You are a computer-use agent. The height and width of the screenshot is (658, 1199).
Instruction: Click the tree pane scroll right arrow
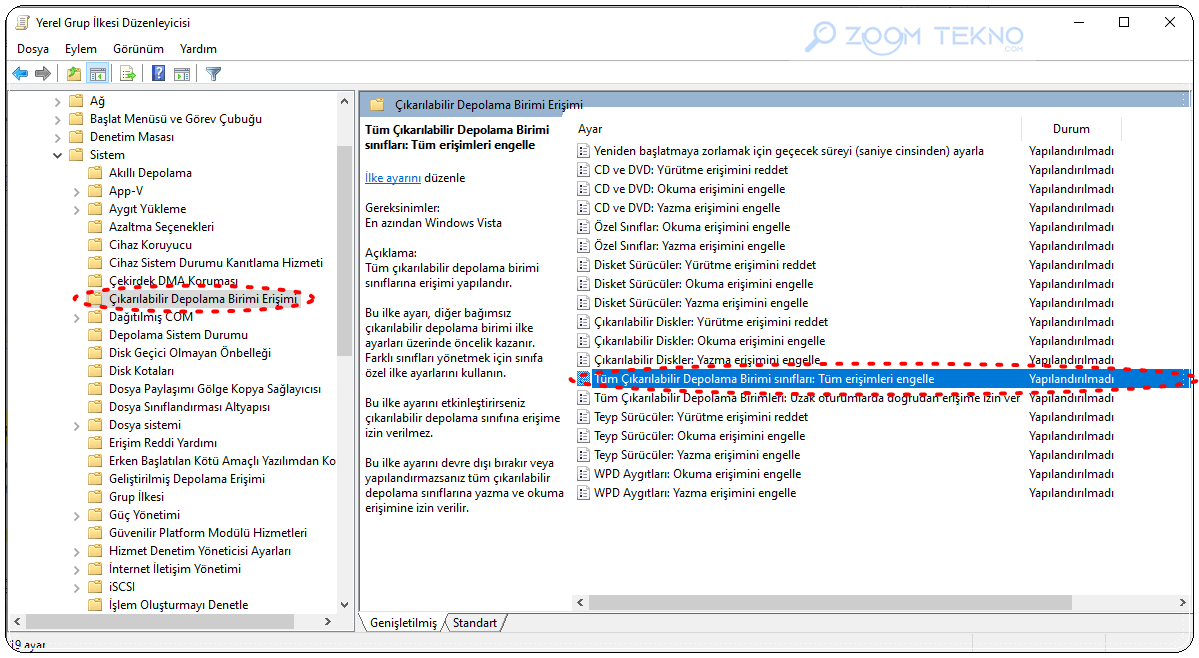pos(328,621)
